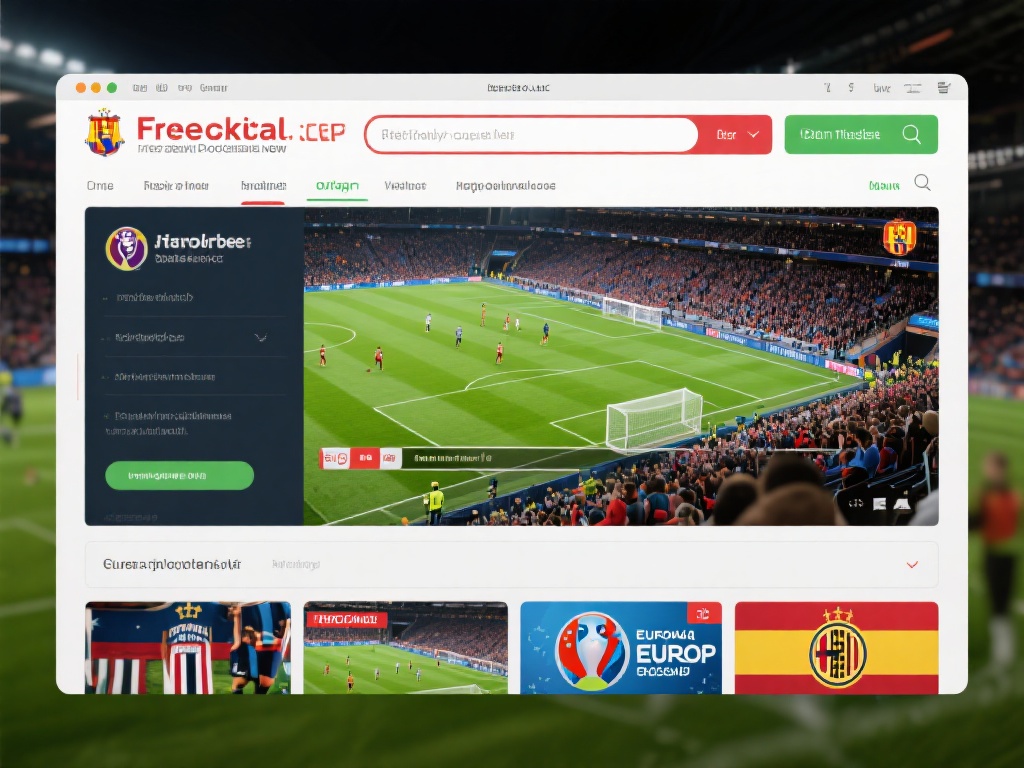Viewport: 1024px width, 768px height.
Task: Open search via the navigation bar magnifier
Action: pyautogui.click(x=922, y=182)
